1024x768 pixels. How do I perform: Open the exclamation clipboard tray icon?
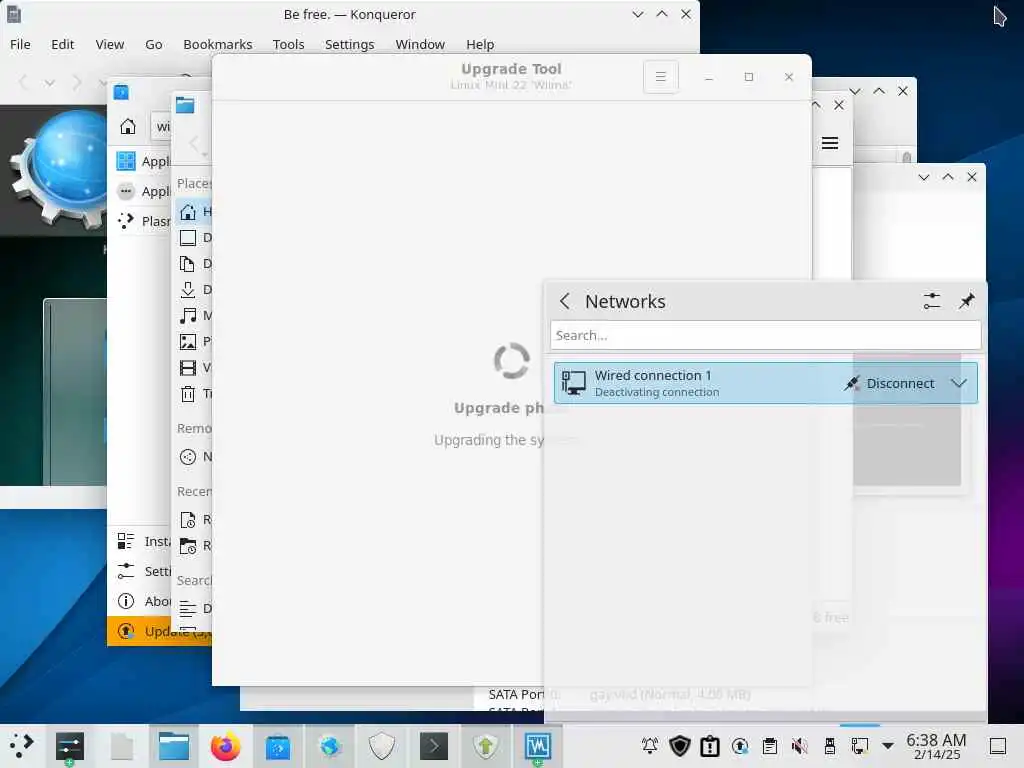coord(710,746)
